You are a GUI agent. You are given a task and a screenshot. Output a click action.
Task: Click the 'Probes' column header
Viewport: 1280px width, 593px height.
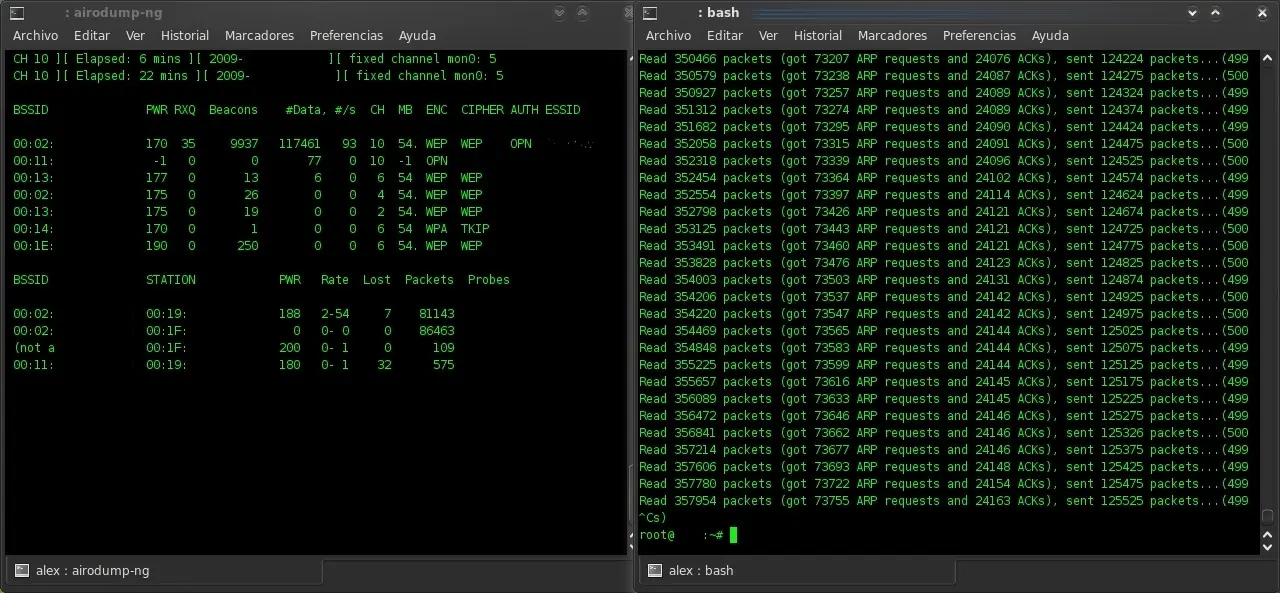point(489,280)
